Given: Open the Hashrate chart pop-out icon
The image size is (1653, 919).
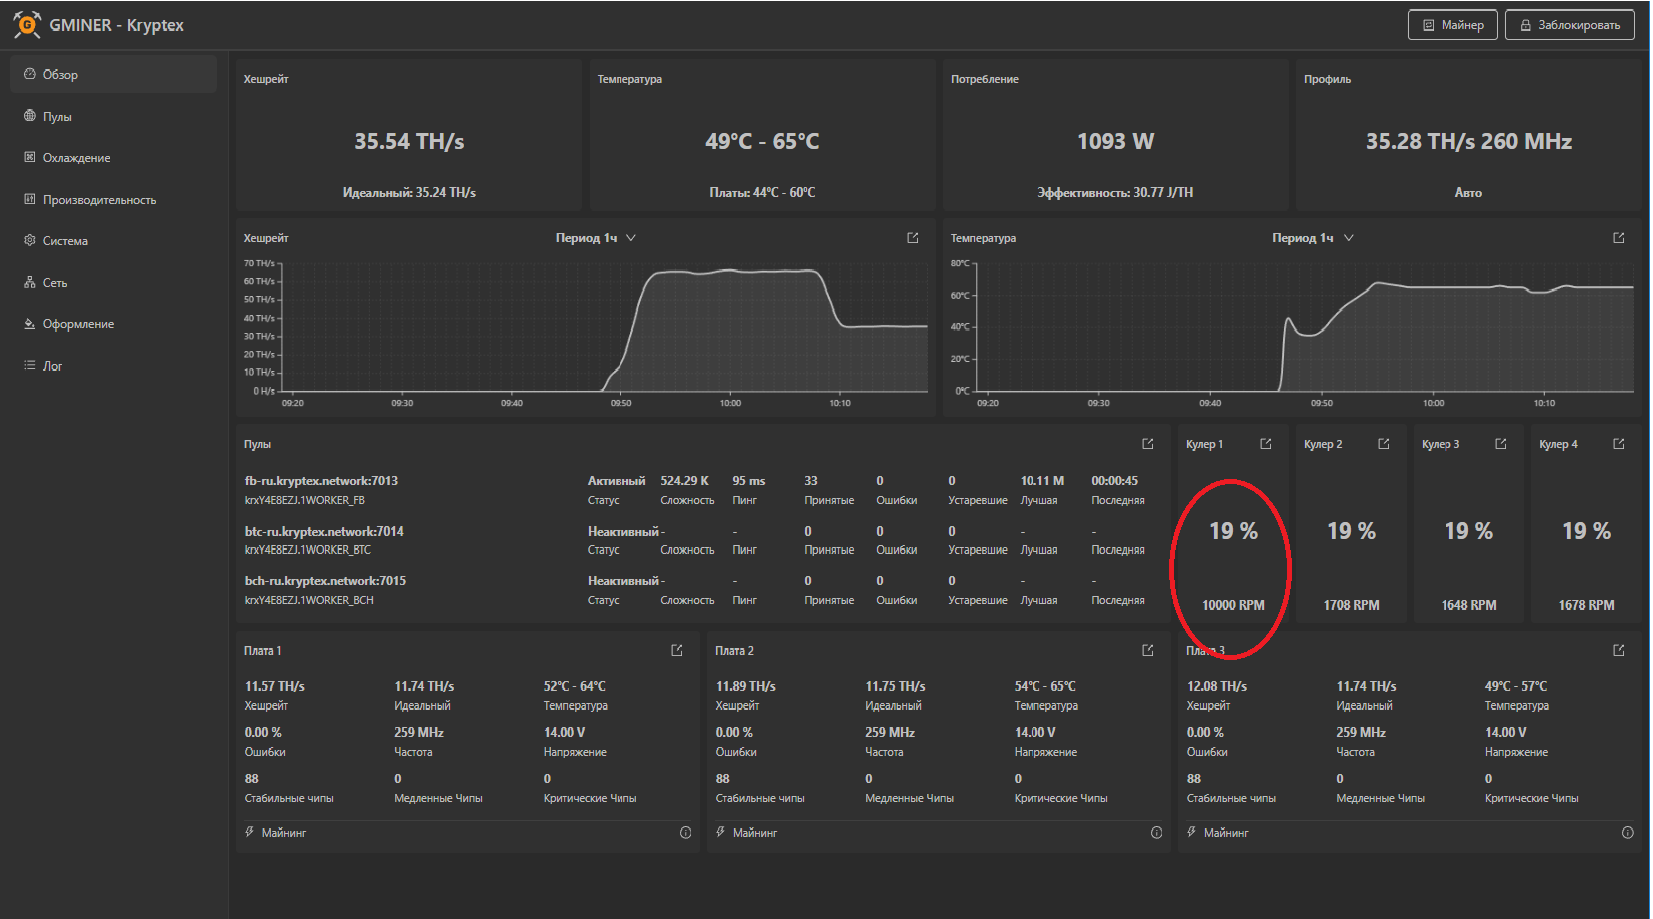Looking at the screenshot, I should coord(912,238).
